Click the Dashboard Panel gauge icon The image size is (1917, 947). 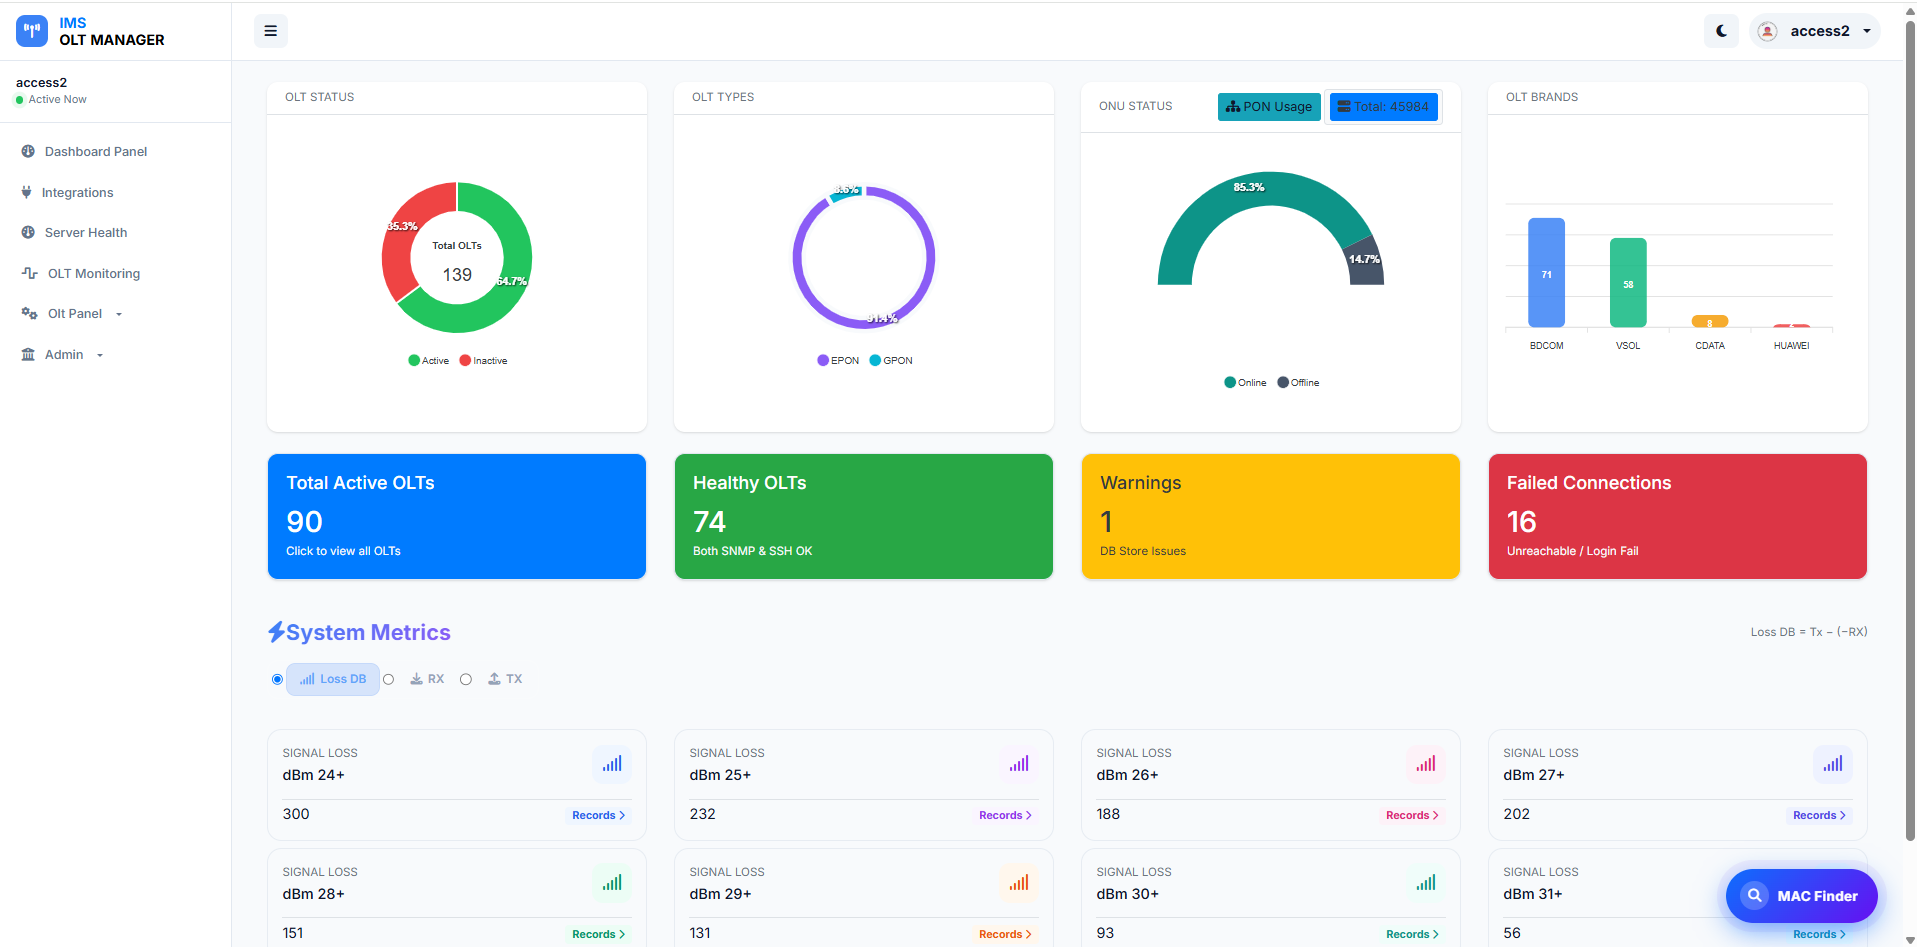[x=28, y=151]
